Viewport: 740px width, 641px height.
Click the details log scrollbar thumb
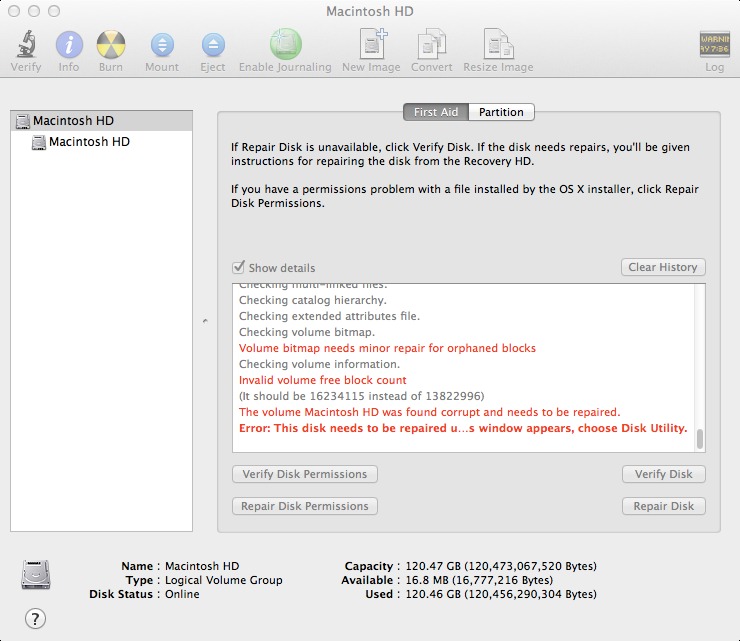coord(700,439)
